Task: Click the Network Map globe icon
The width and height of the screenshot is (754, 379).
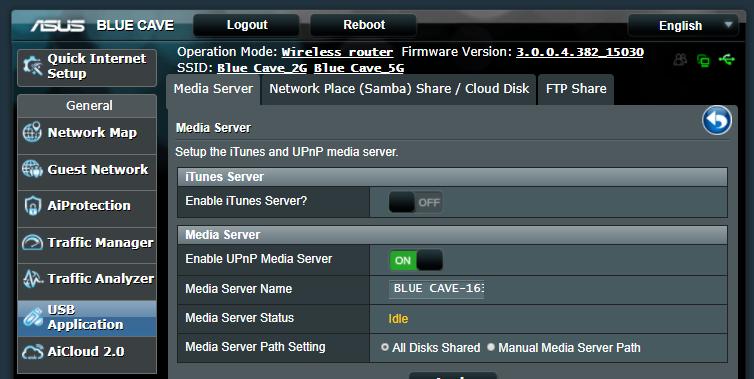Action: (32, 132)
